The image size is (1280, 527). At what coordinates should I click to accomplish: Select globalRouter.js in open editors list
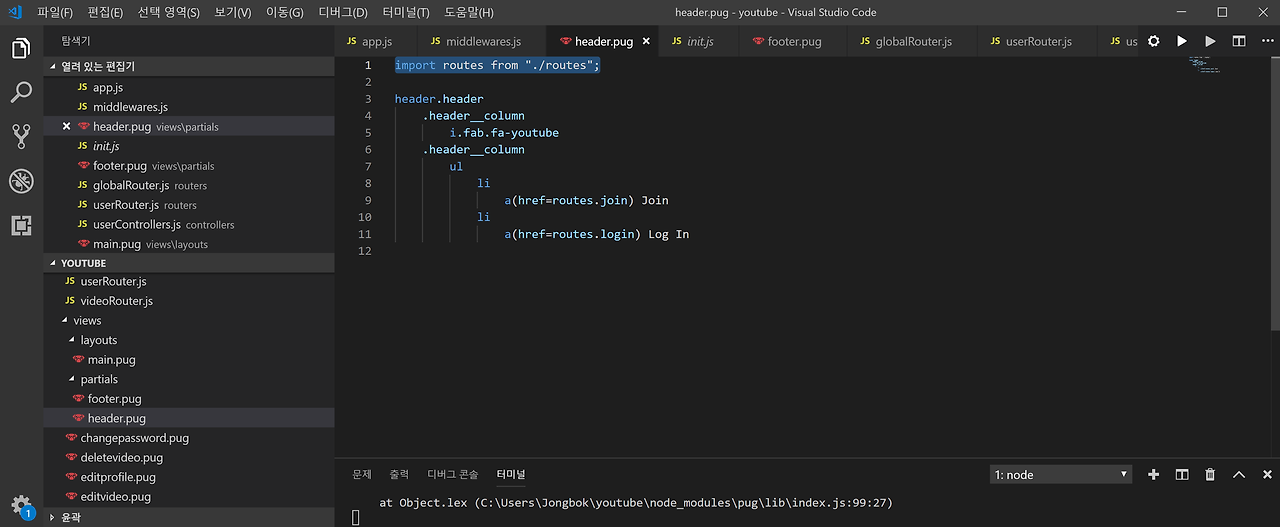[189, 185]
